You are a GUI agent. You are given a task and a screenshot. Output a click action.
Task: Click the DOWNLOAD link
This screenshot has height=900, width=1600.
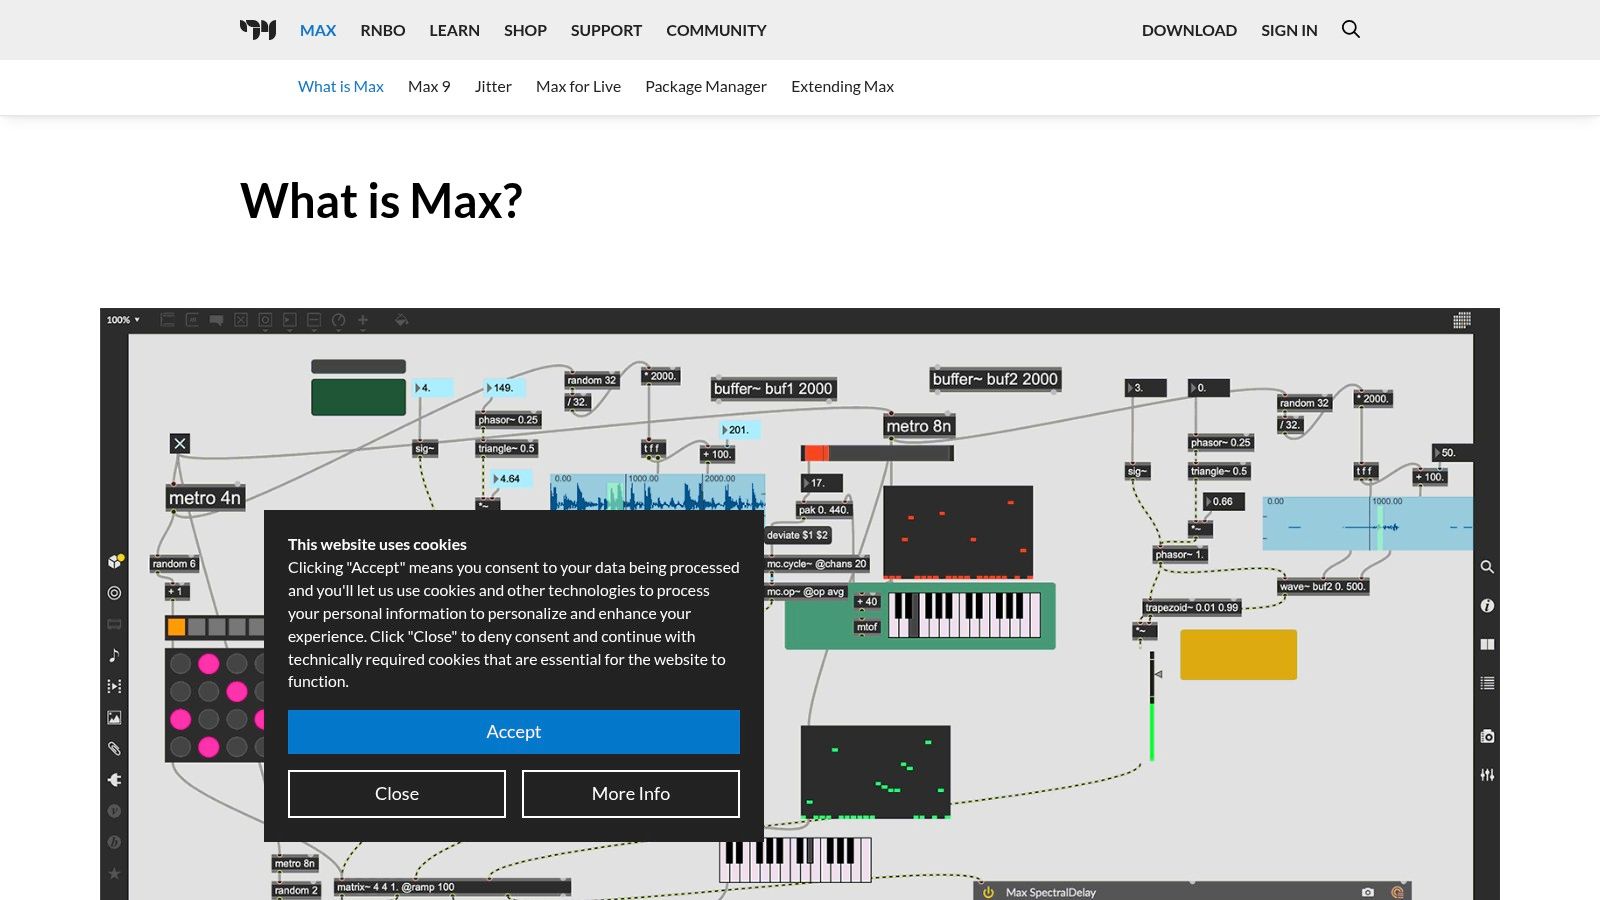(x=1189, y=30)
